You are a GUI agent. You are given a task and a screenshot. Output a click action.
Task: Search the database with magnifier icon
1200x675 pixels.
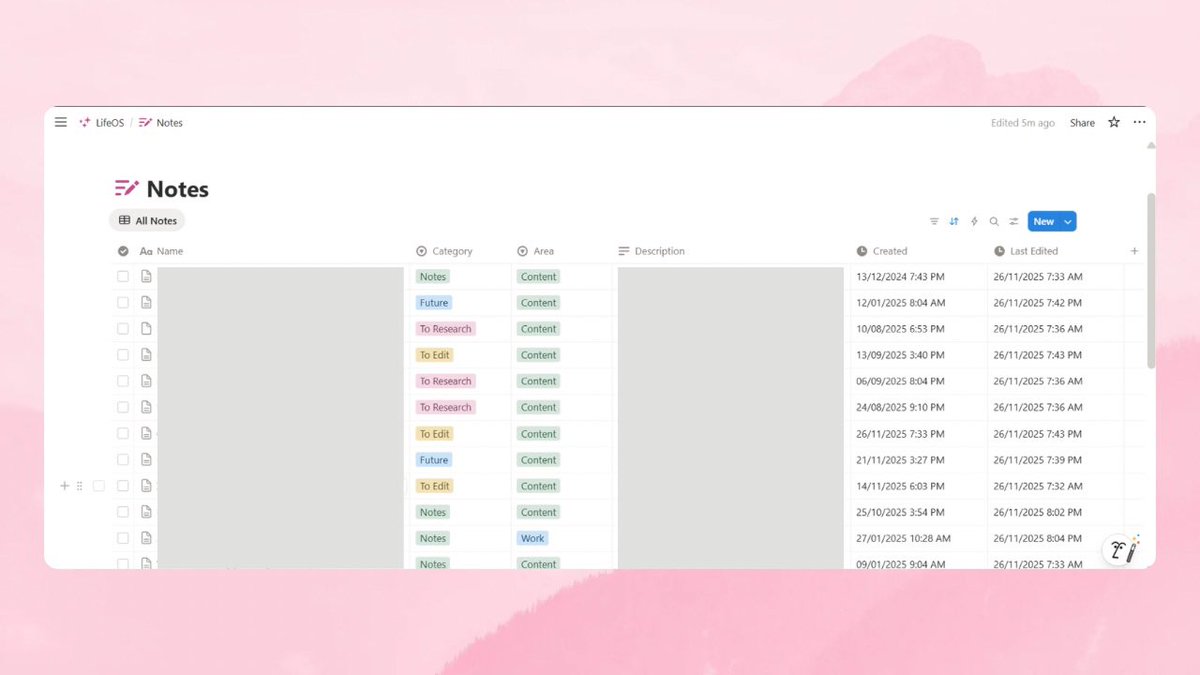(994, 221)
